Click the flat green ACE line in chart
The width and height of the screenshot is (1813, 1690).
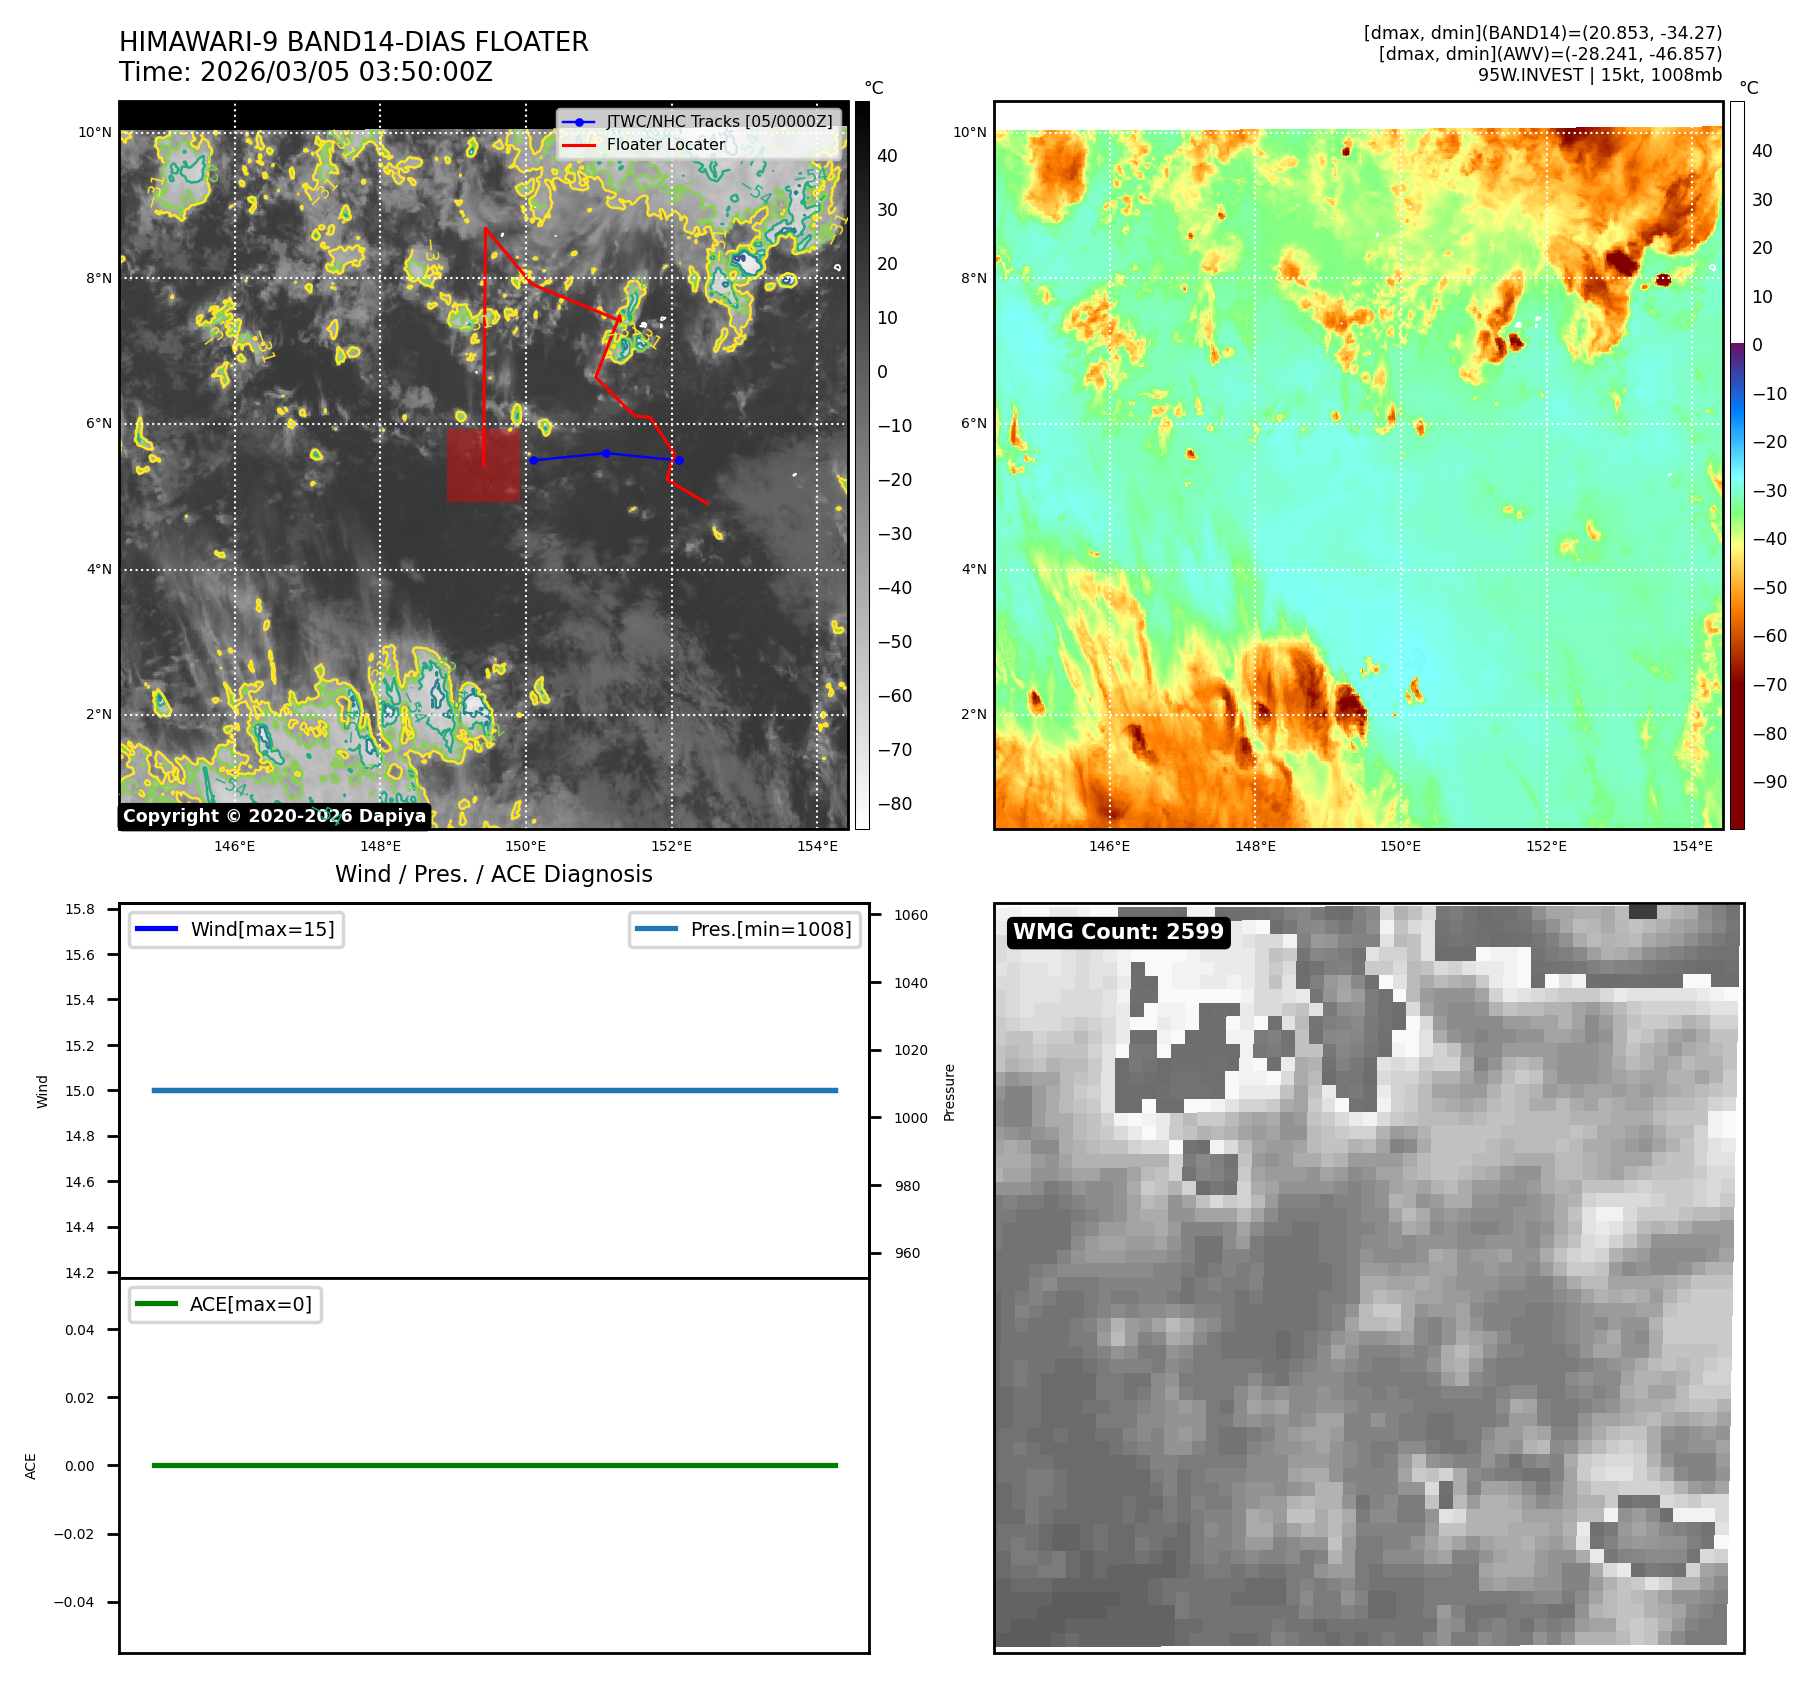494,1465
